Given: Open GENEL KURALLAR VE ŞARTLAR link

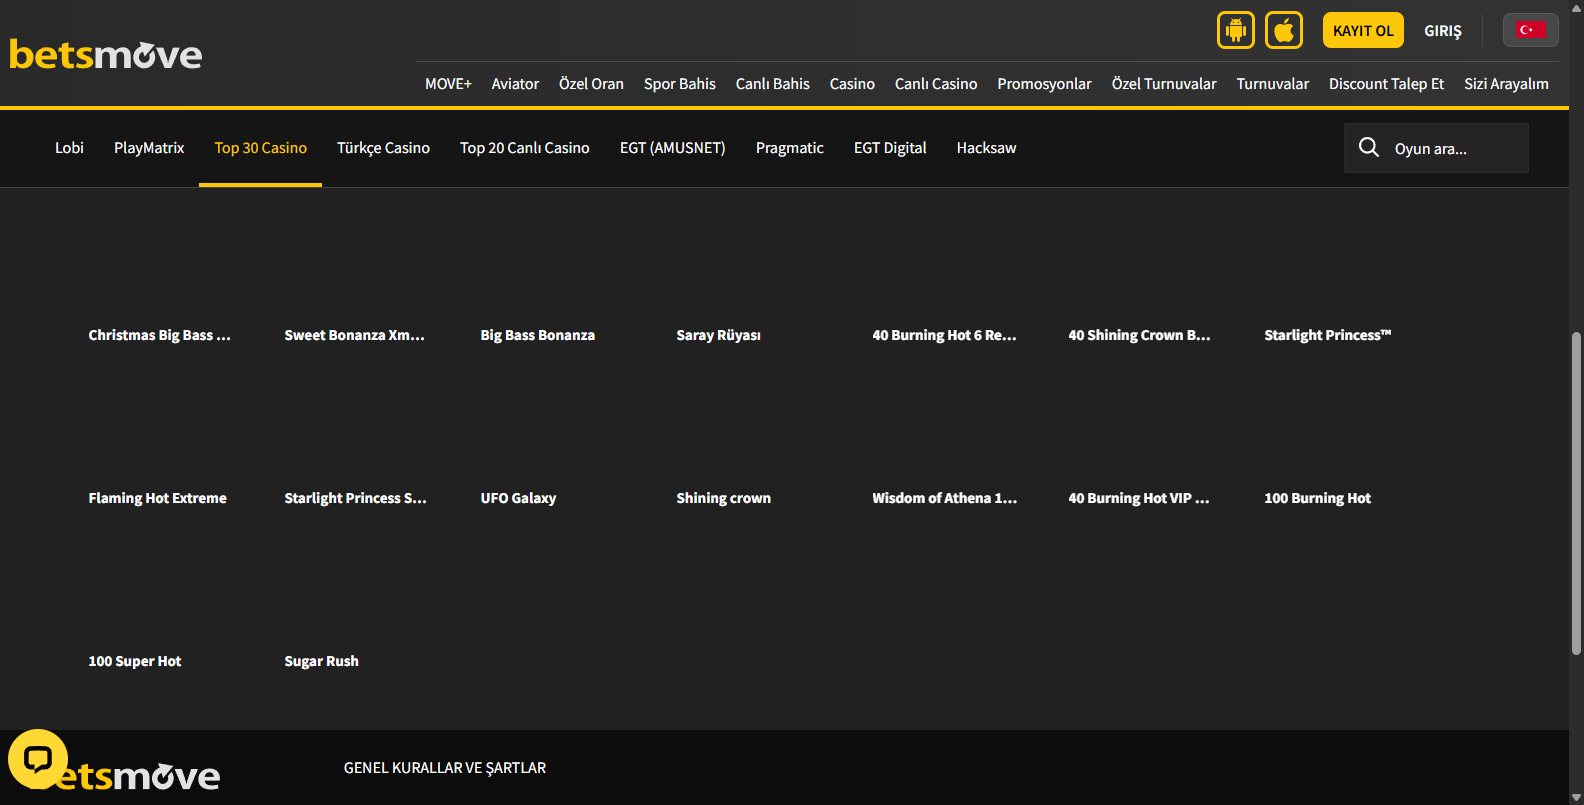Looking at the screenshot, I should [x=445, y=768].
